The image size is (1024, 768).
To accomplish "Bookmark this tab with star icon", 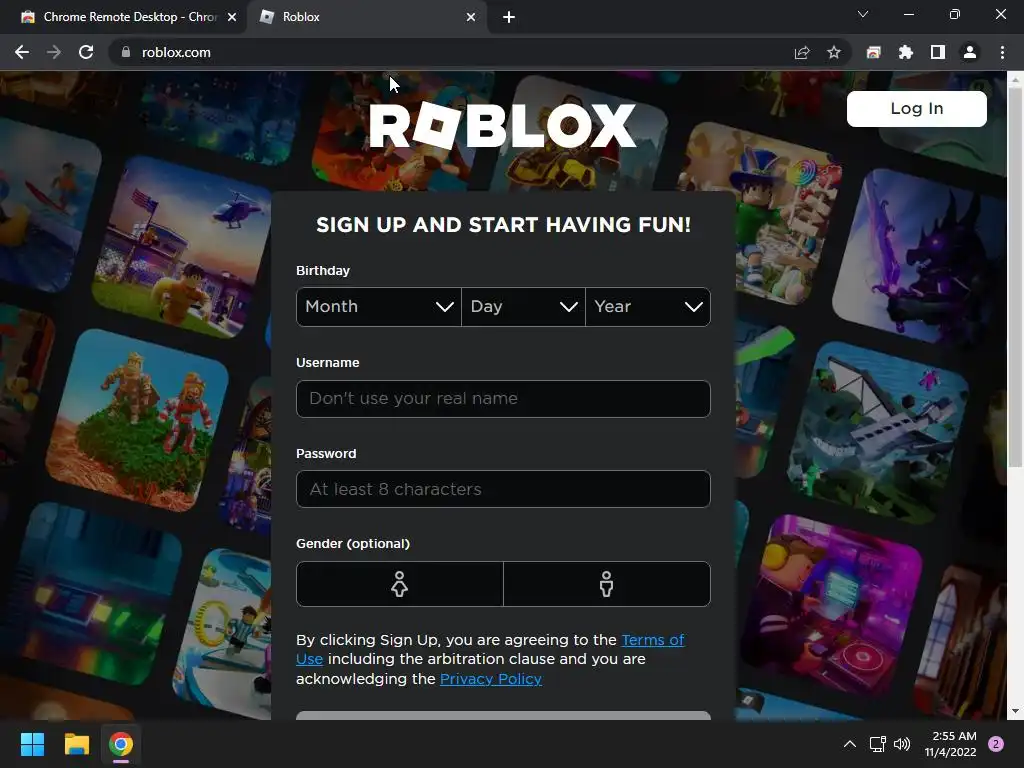I will point(834,52).
